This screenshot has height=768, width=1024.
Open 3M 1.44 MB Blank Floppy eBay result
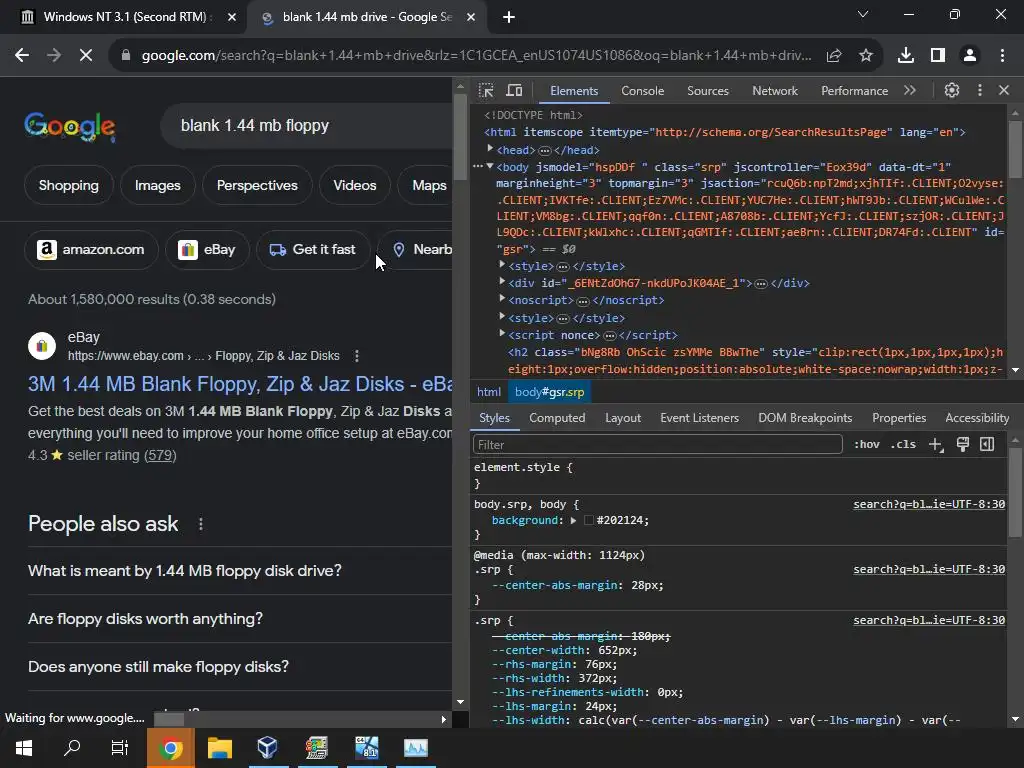click(x=240, y=384)
